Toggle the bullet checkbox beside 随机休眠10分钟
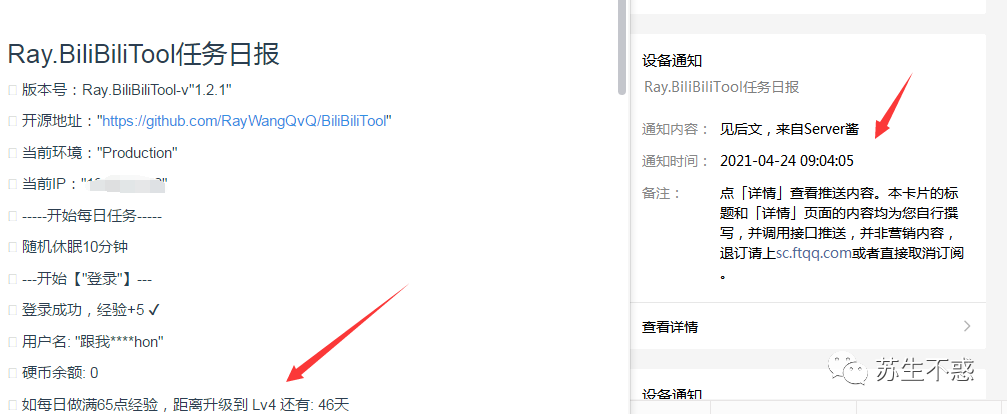The width and height of the screenshot is (1007, 414). 12,247
